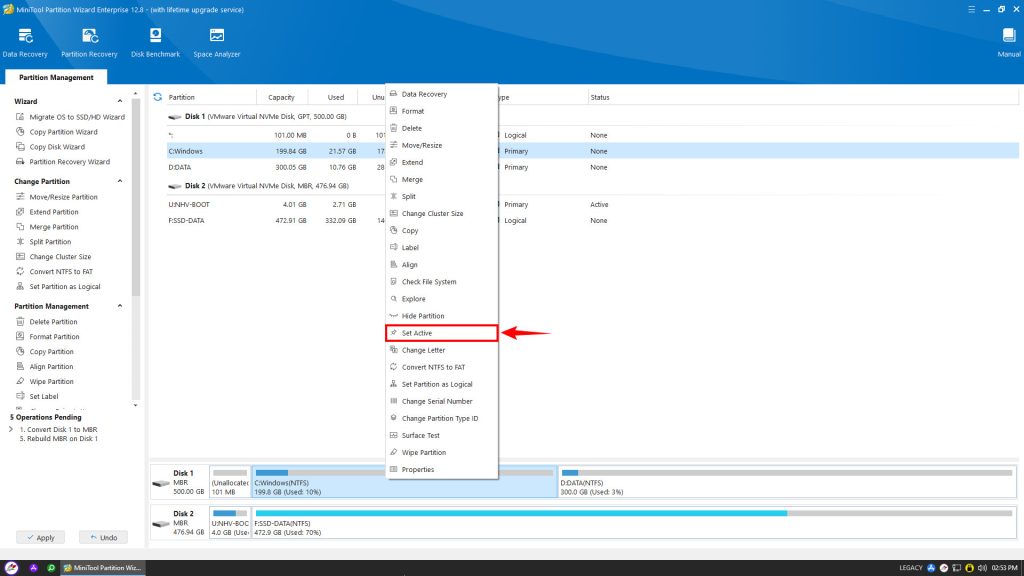Switch to the Partition Management tab

click(x=56, y=77)
